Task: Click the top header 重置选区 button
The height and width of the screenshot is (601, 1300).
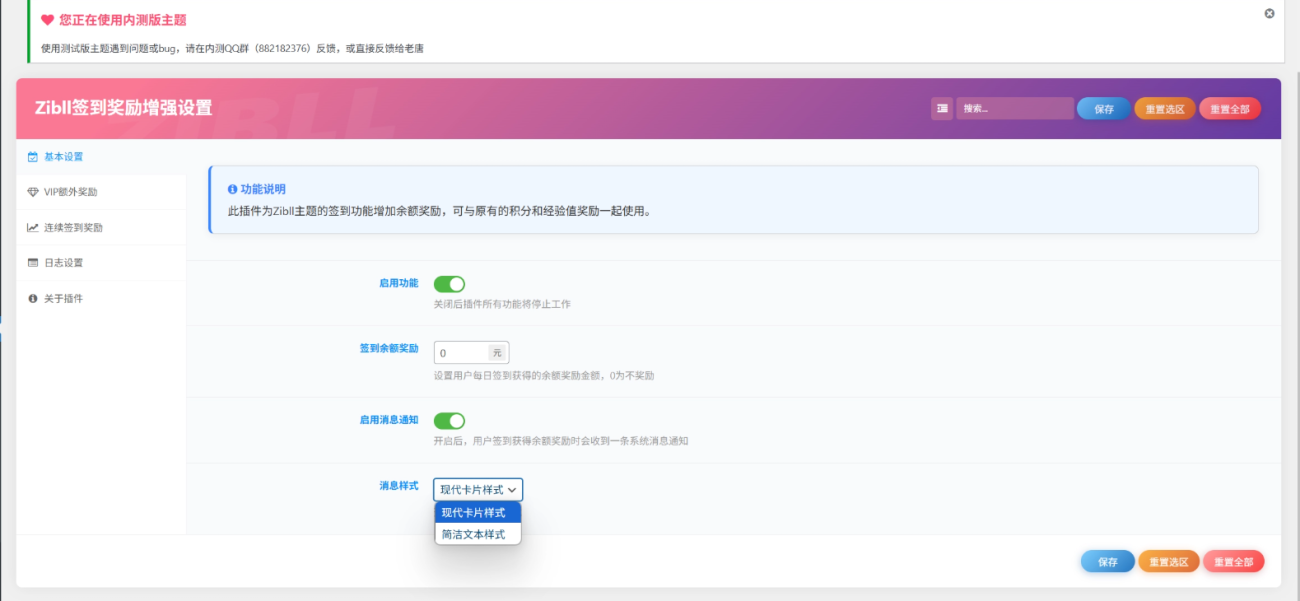Action: tap(1165, 109)
